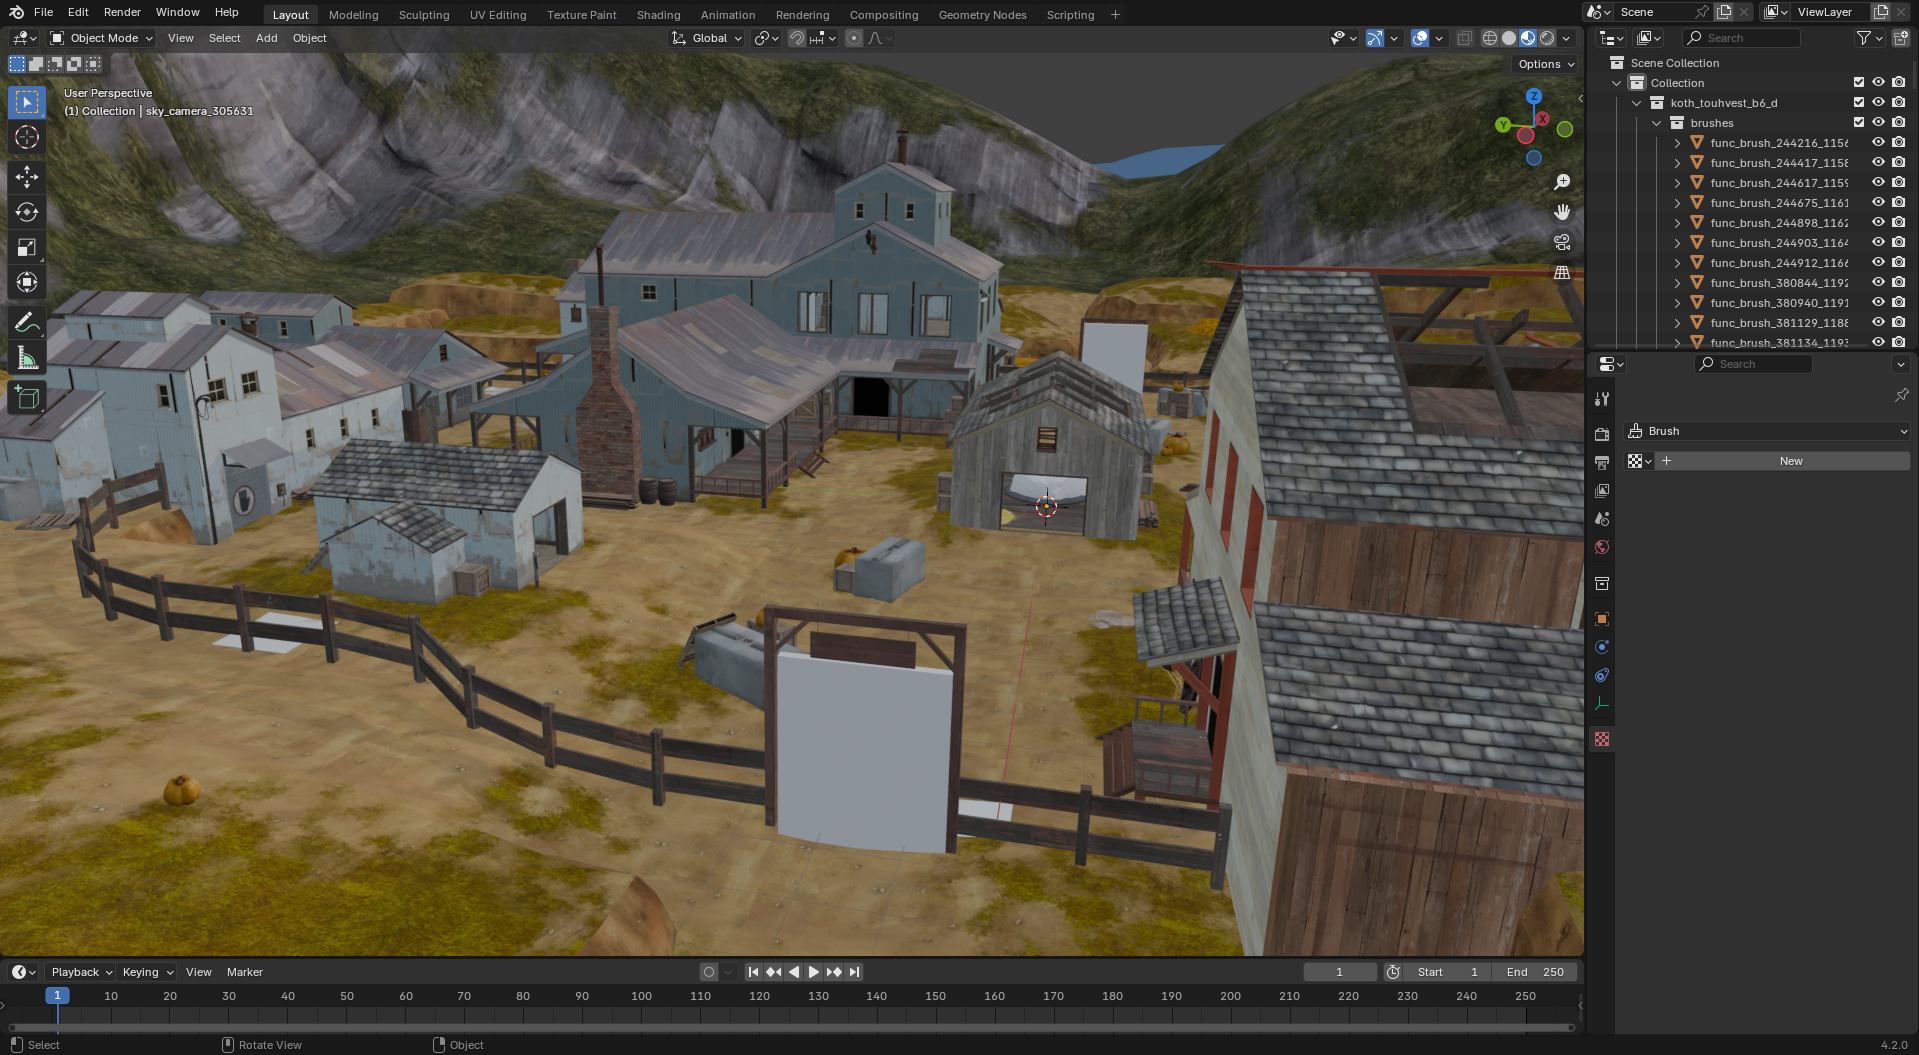Open the Physics properties tab
Viewport: 1919px width, 1055px height.
[1602, 647]
